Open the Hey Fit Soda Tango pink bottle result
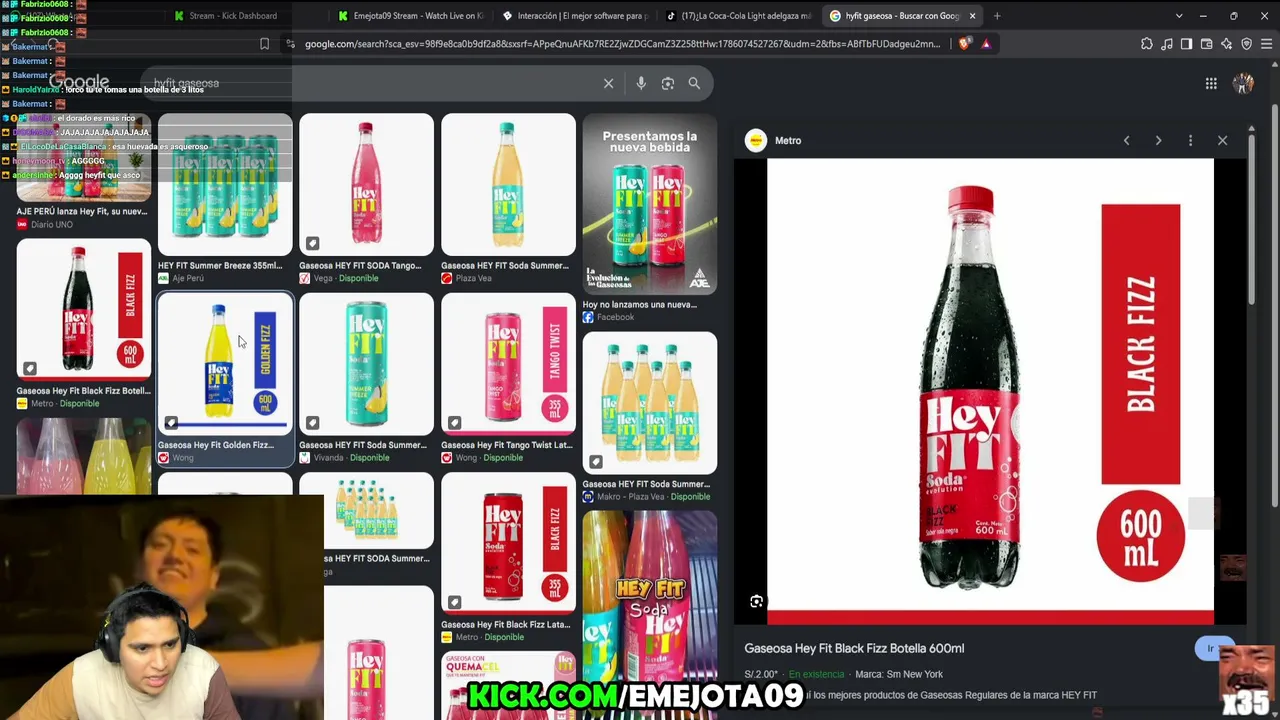This screenshot has height=720, width=1280. (x=366, y=185)
